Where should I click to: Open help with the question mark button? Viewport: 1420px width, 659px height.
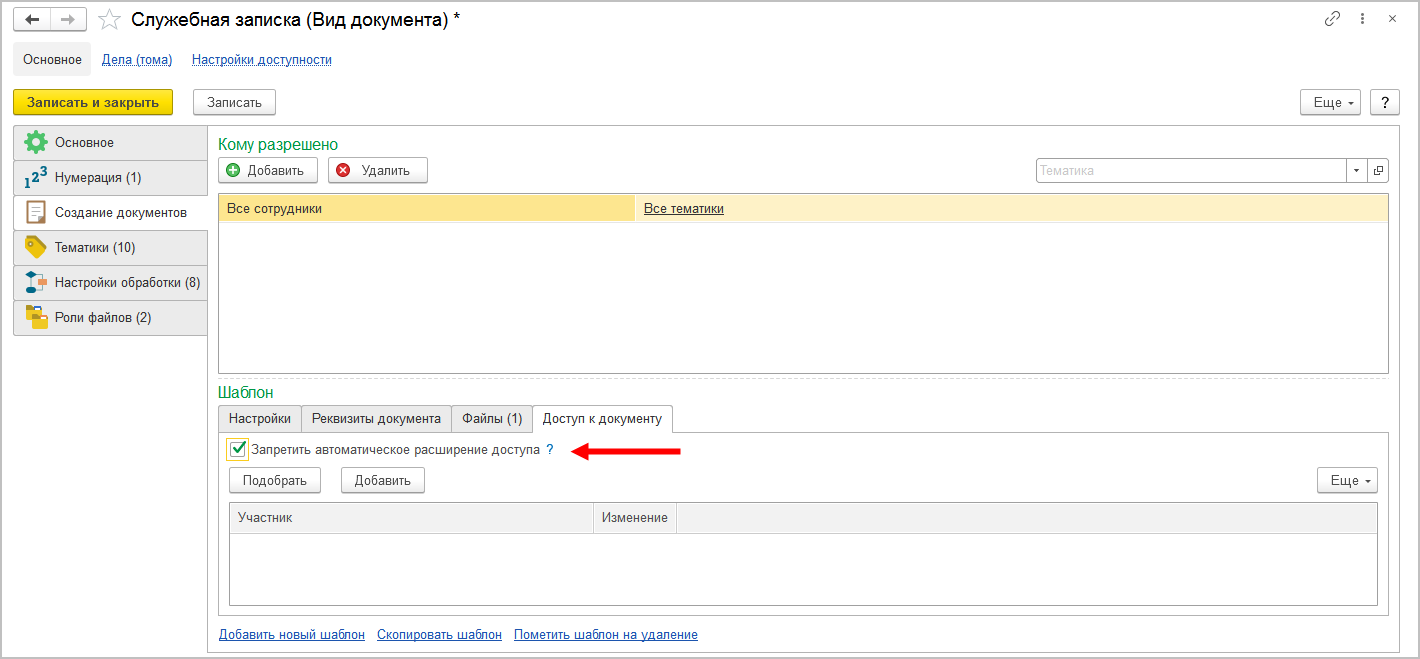tap(1384, 102)
